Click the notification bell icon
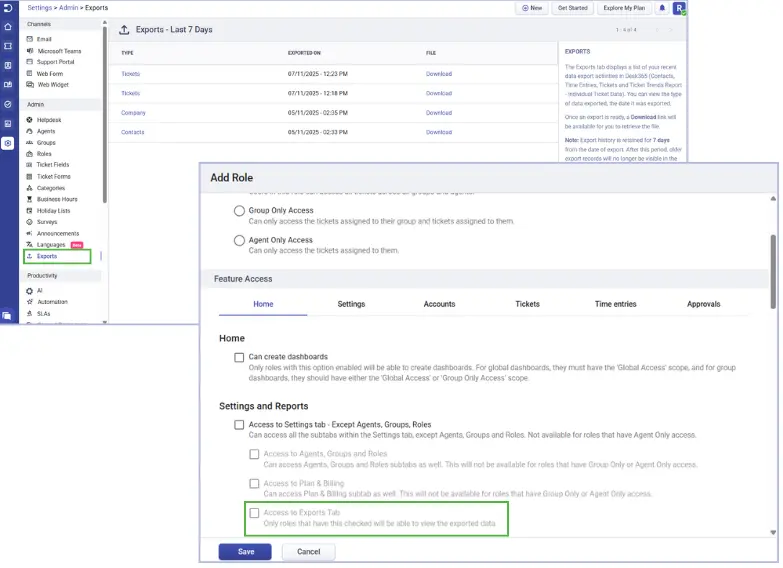This screenshot has height=568, width=783. pos(662,8)
